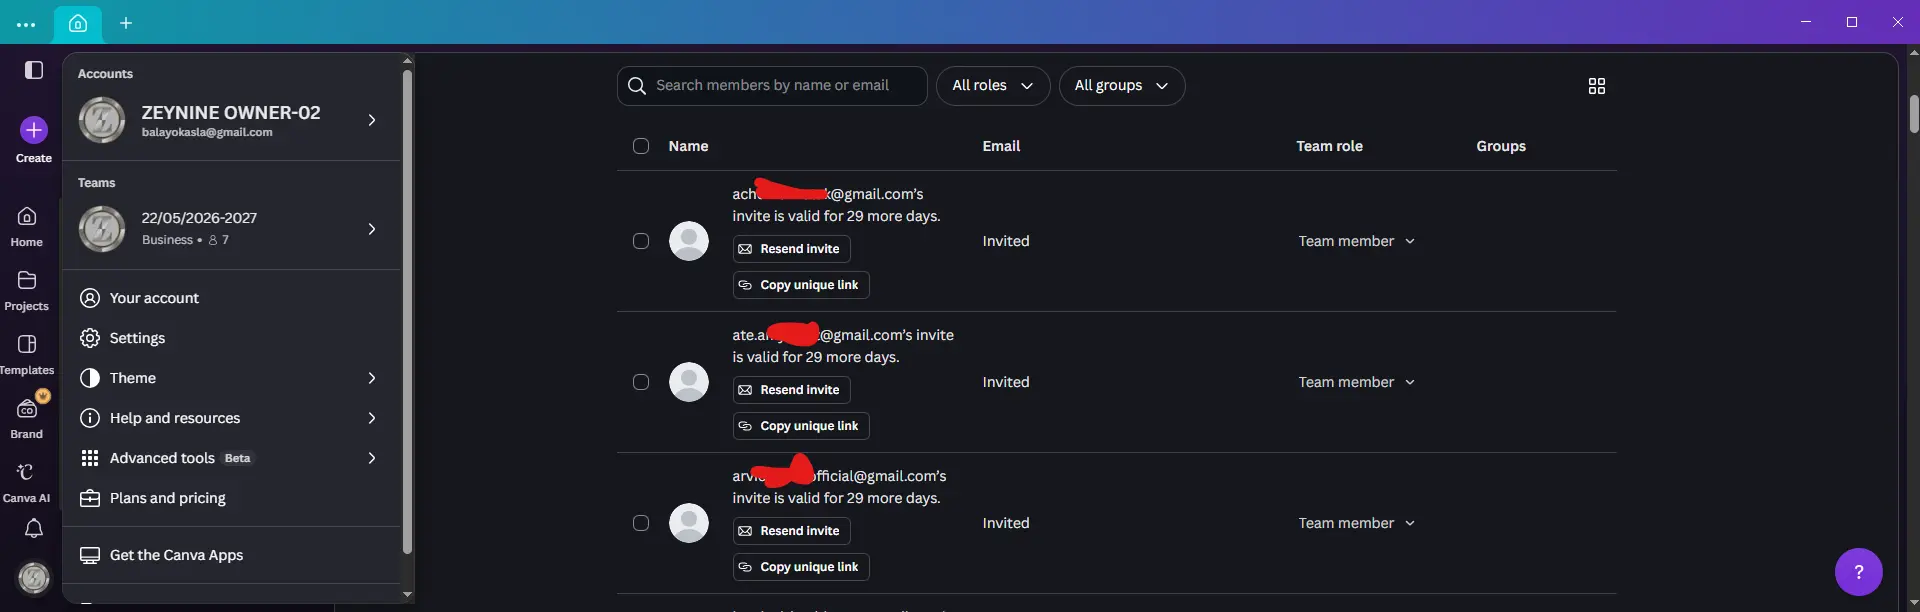The image size is (1920, 612).
Task: Focus the Search members input field
Action: click(x=772, y=86)
